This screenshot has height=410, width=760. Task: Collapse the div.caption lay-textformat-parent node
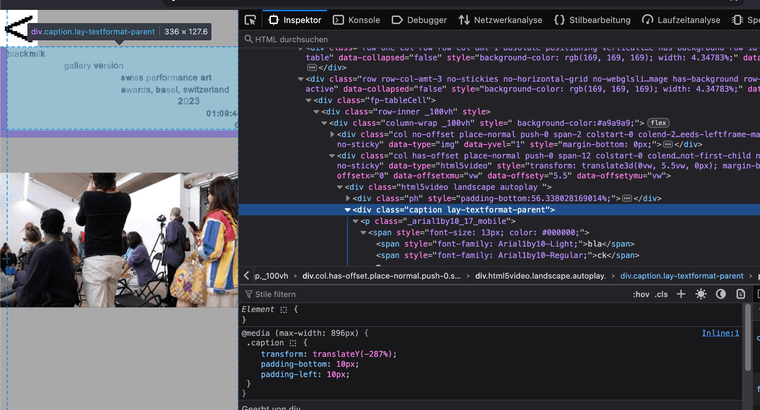tap(348, 210)
